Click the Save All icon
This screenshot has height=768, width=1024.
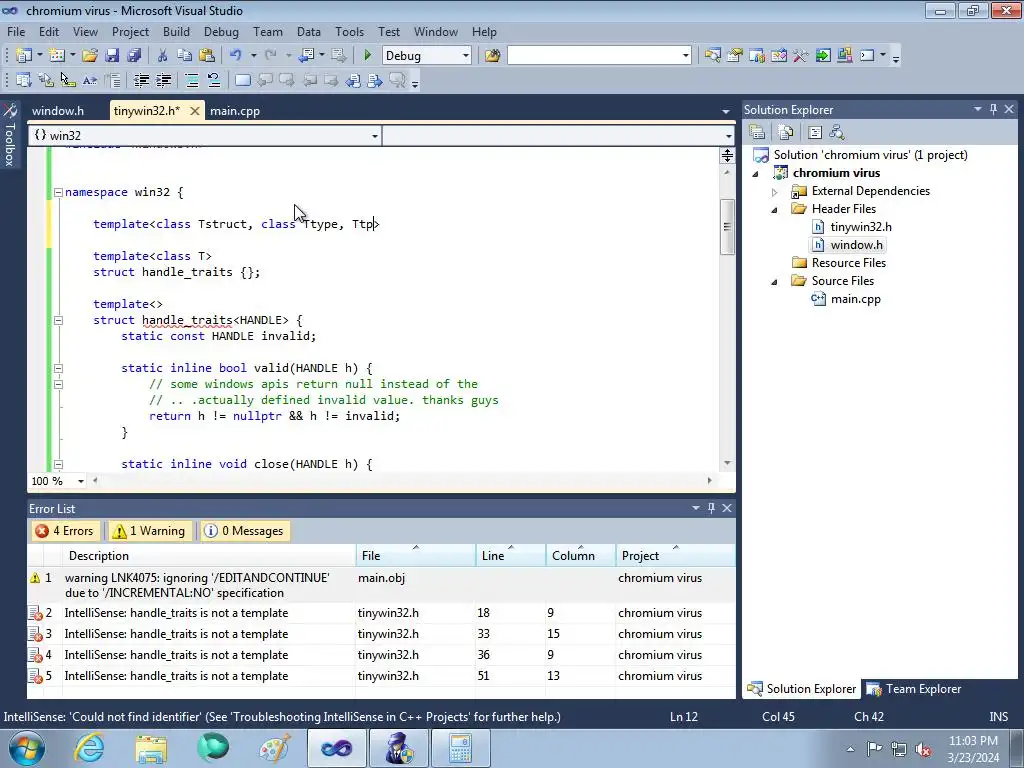click(134, 56)
